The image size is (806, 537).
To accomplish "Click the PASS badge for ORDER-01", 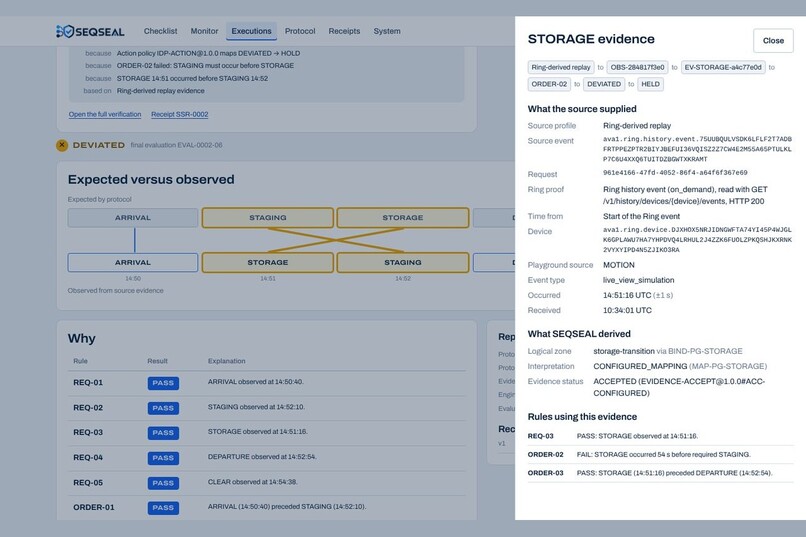I will 163,508.
